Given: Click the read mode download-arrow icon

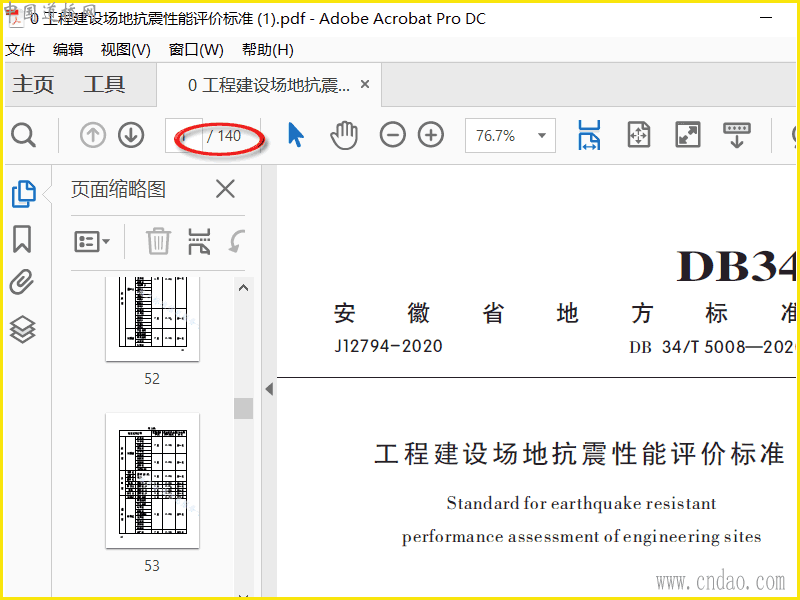Looking at the screenshot, I should click(x=737, y=135).
